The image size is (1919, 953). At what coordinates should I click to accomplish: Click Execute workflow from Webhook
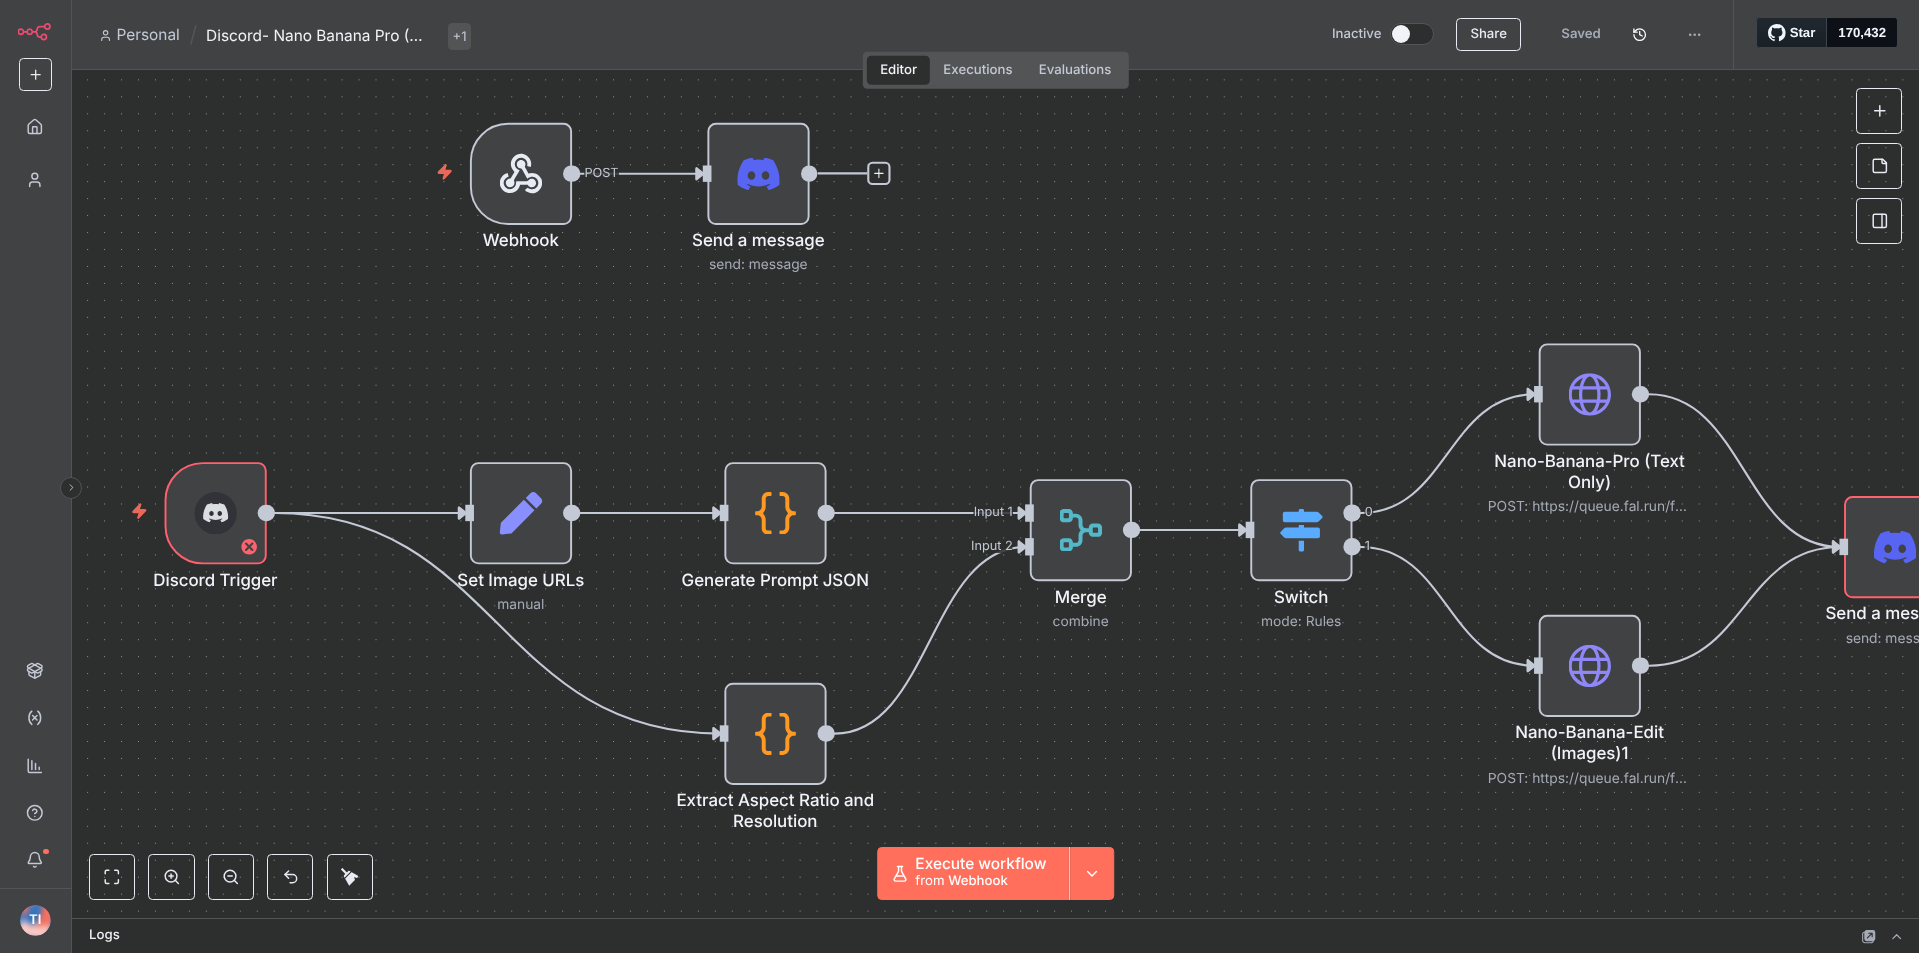973,873
